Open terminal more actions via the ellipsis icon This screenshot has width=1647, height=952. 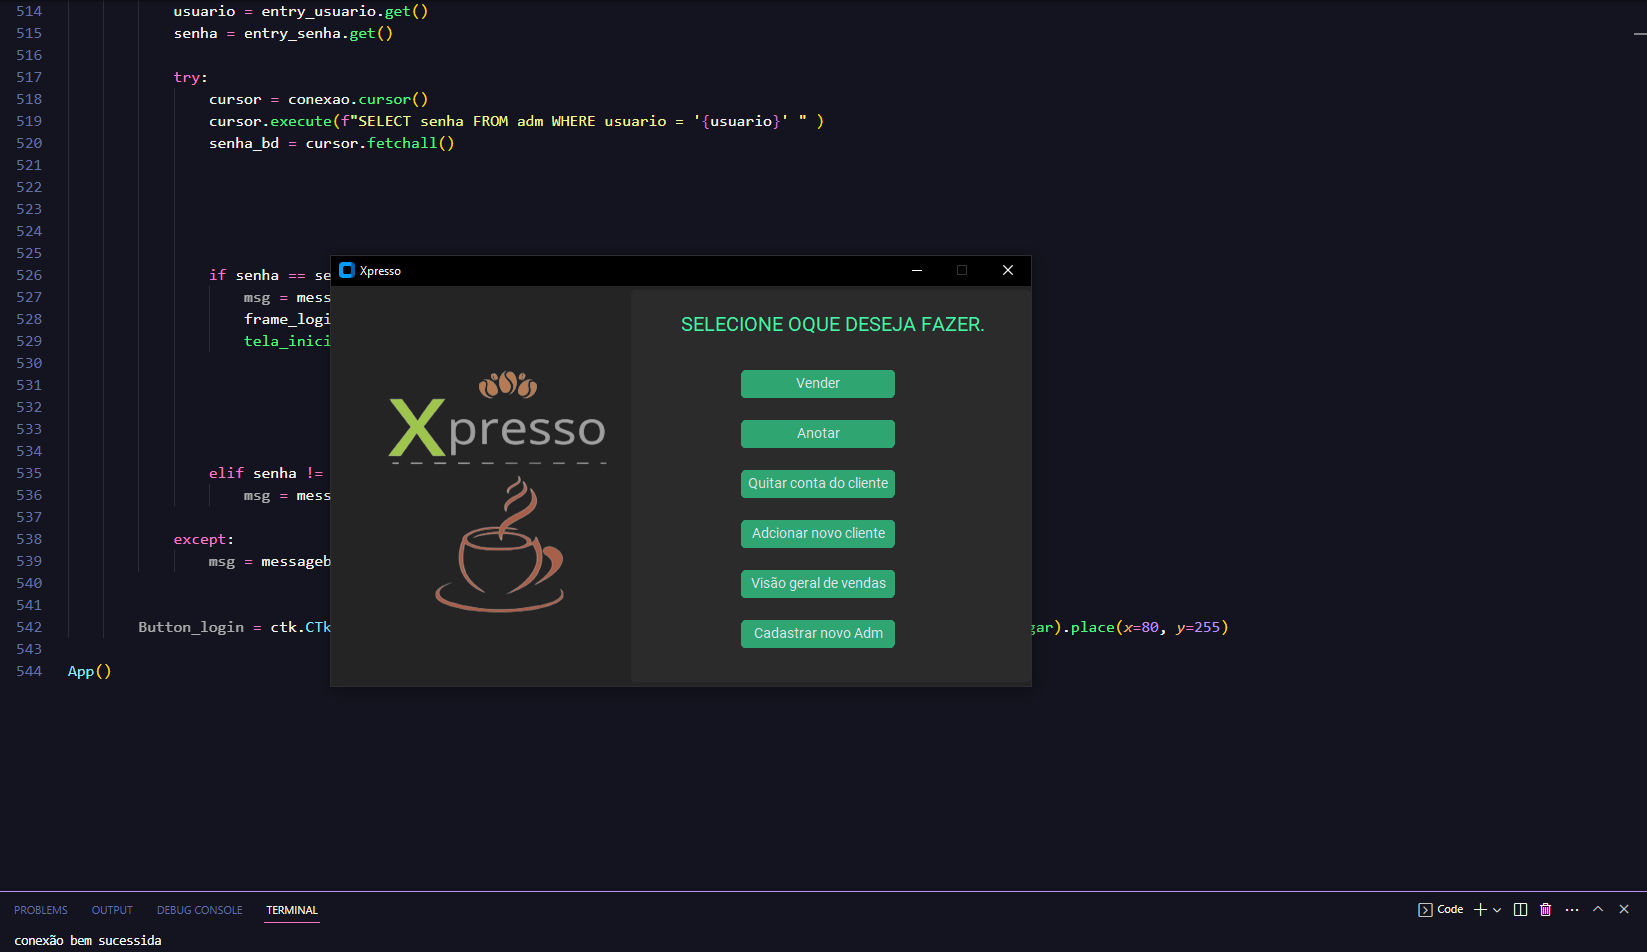[1572, 909]
